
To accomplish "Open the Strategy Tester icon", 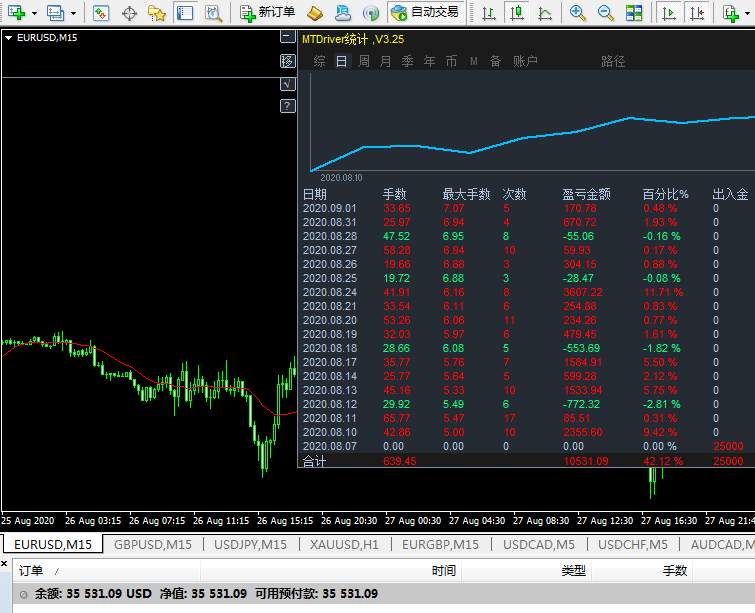I will pos(213,13).
